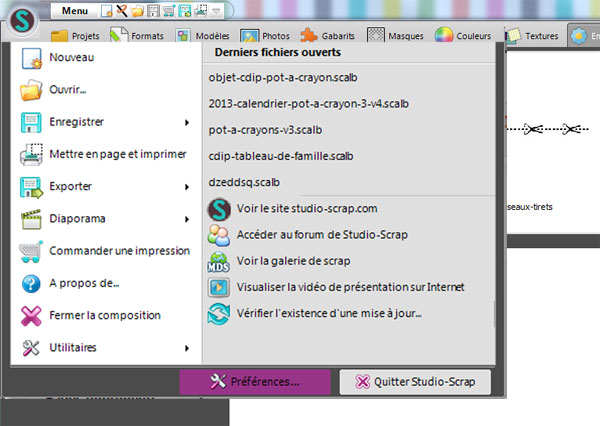
Task: Expand the Utilitaires submenu arrow
Action: (x=187, y=348)
